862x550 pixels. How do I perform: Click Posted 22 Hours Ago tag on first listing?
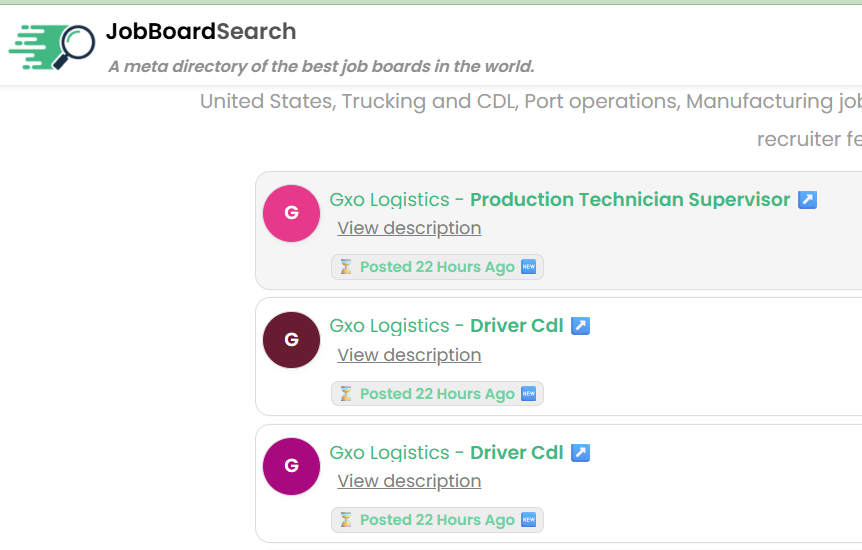click(437, 267)
